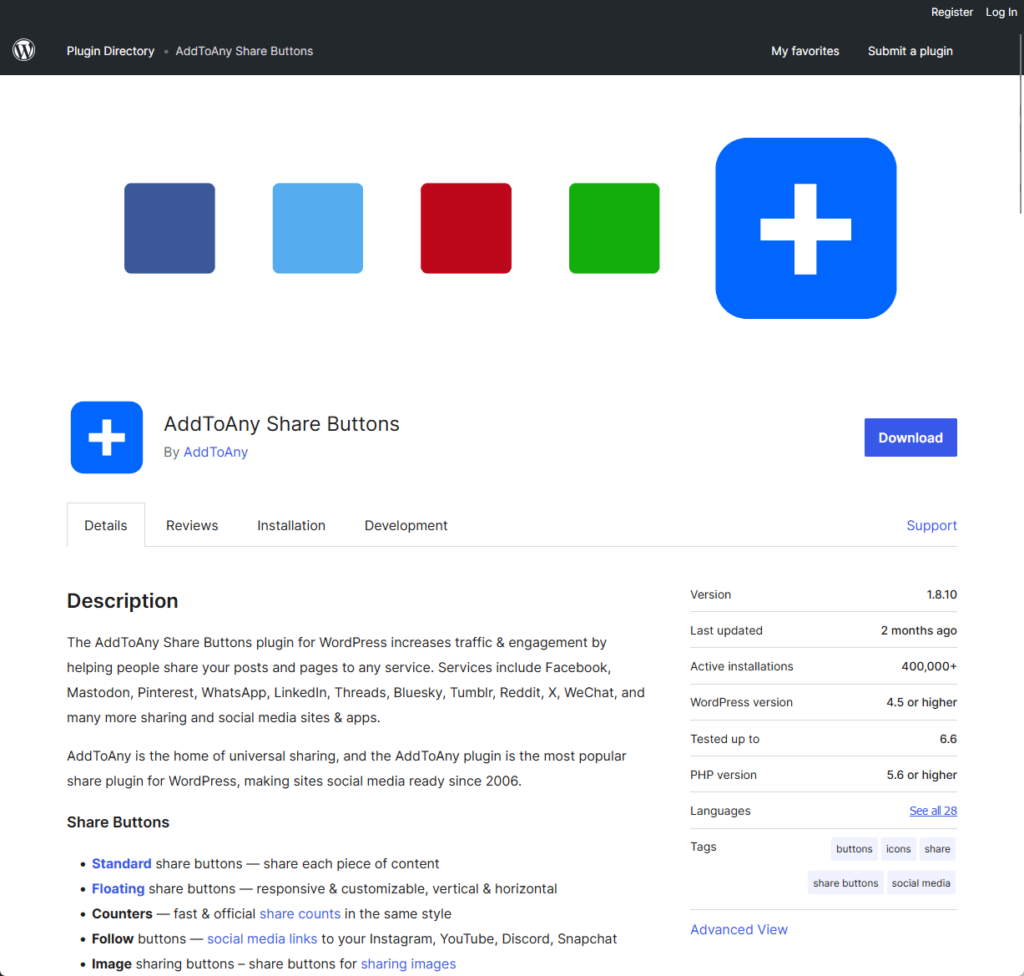This screenshot has height=976, width=1024.
Task: Click the Share Buttons subheading
Action: [x=118, y=822]
